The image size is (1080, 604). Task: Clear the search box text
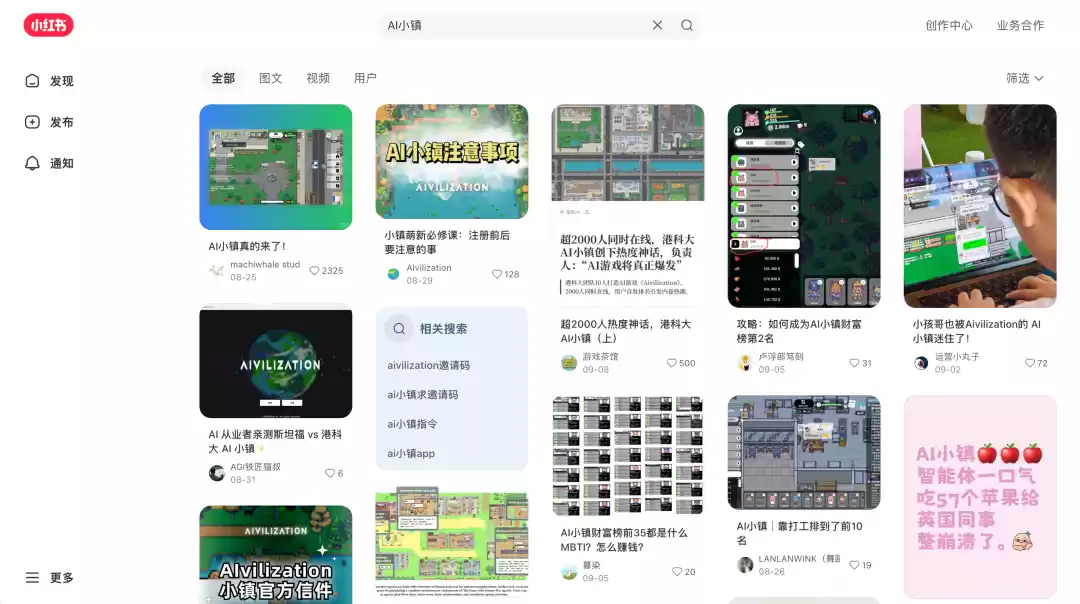pos(657,26)
